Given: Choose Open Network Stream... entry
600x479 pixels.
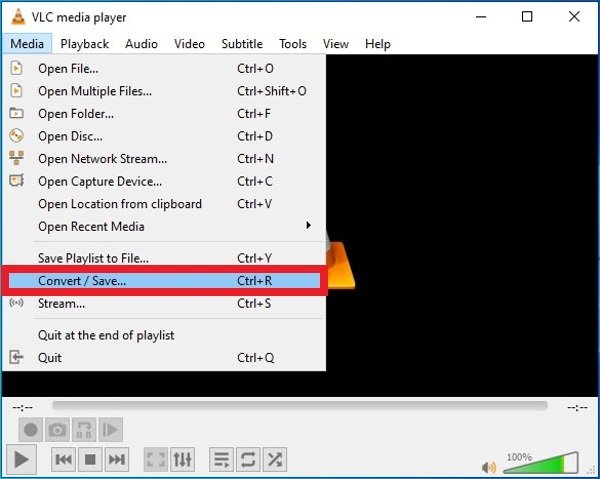Looking at the screenshot, I should pos(164,159).
